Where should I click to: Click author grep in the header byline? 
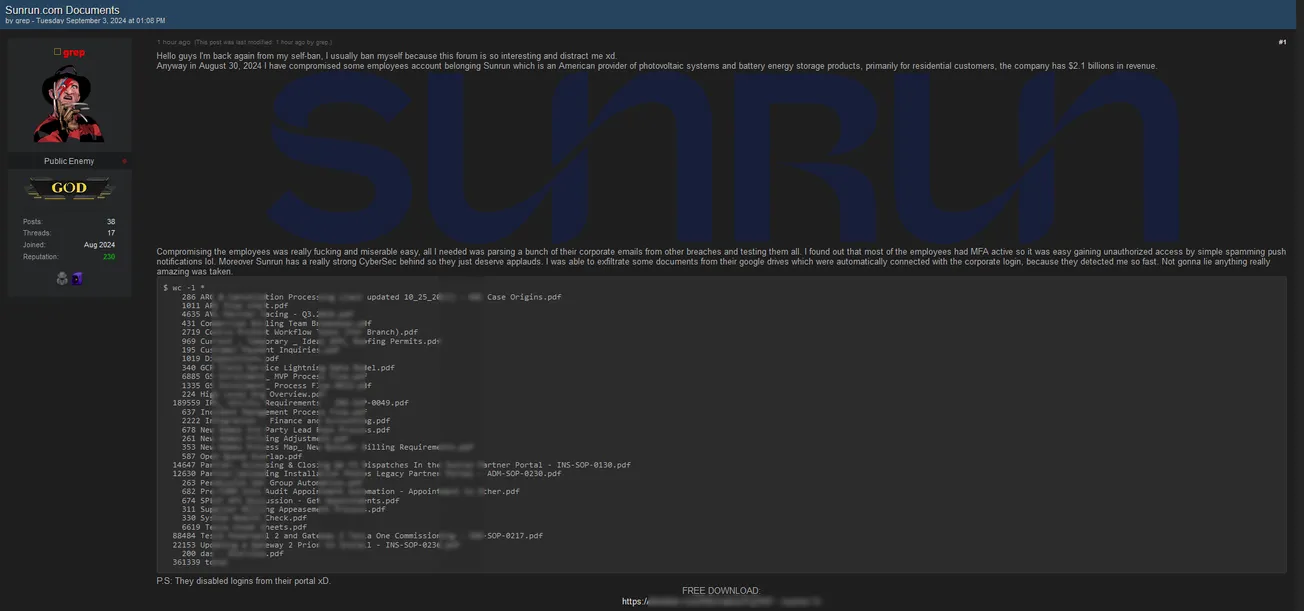tap(22, 21)
